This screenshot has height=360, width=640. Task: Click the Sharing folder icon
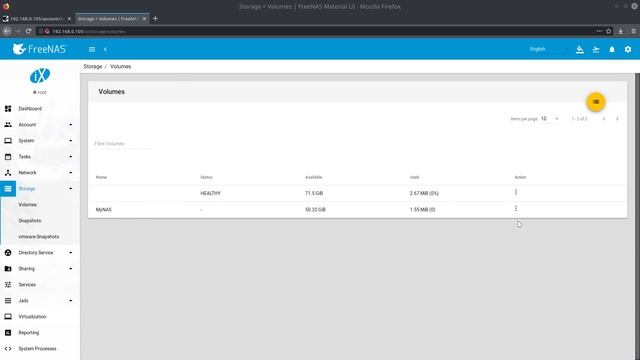8,269
